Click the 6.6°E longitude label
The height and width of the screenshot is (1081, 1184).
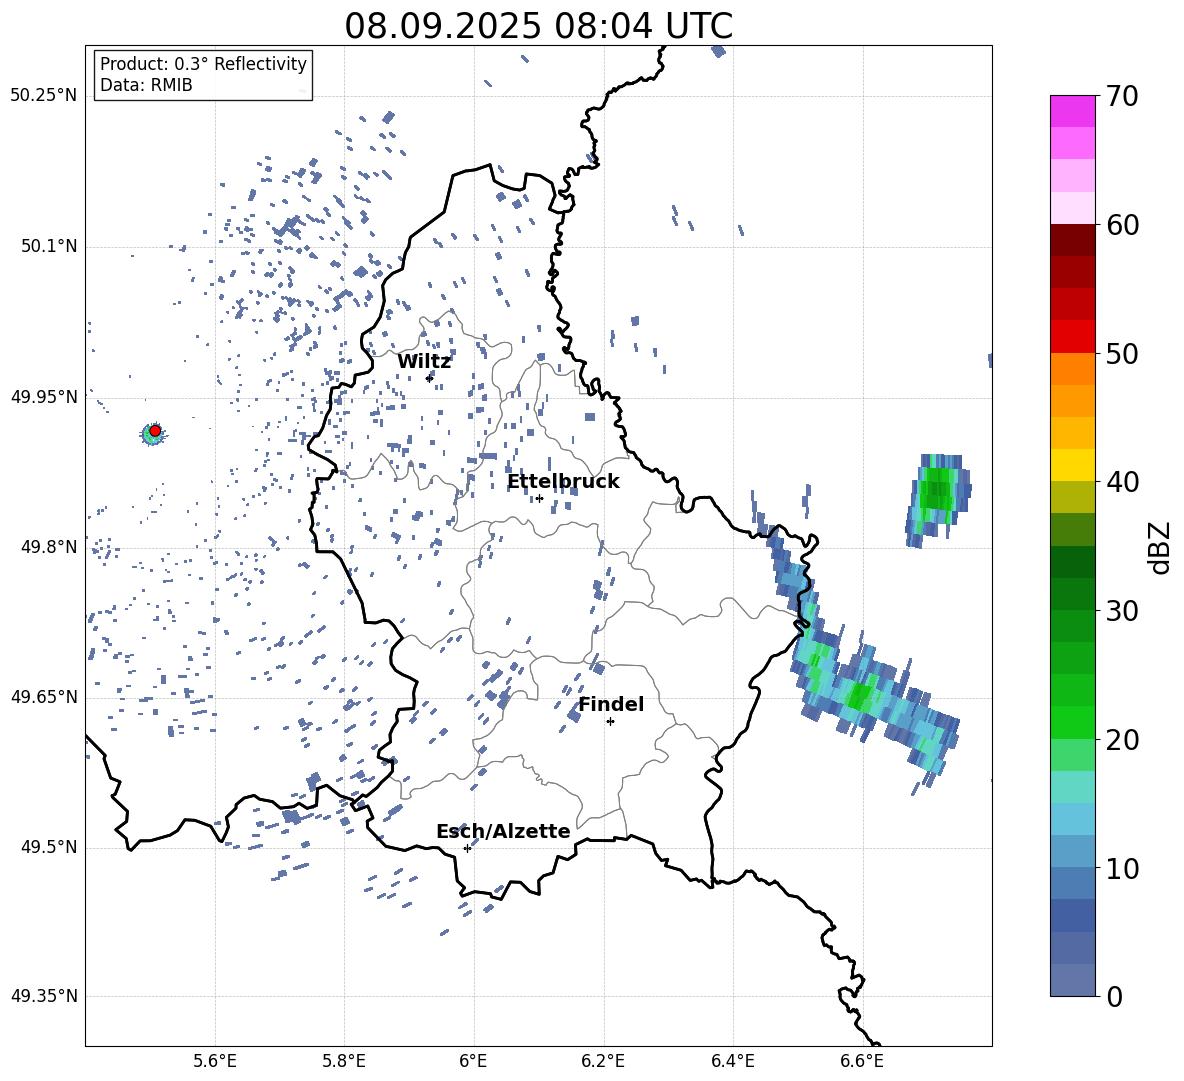pos(862,1061)
